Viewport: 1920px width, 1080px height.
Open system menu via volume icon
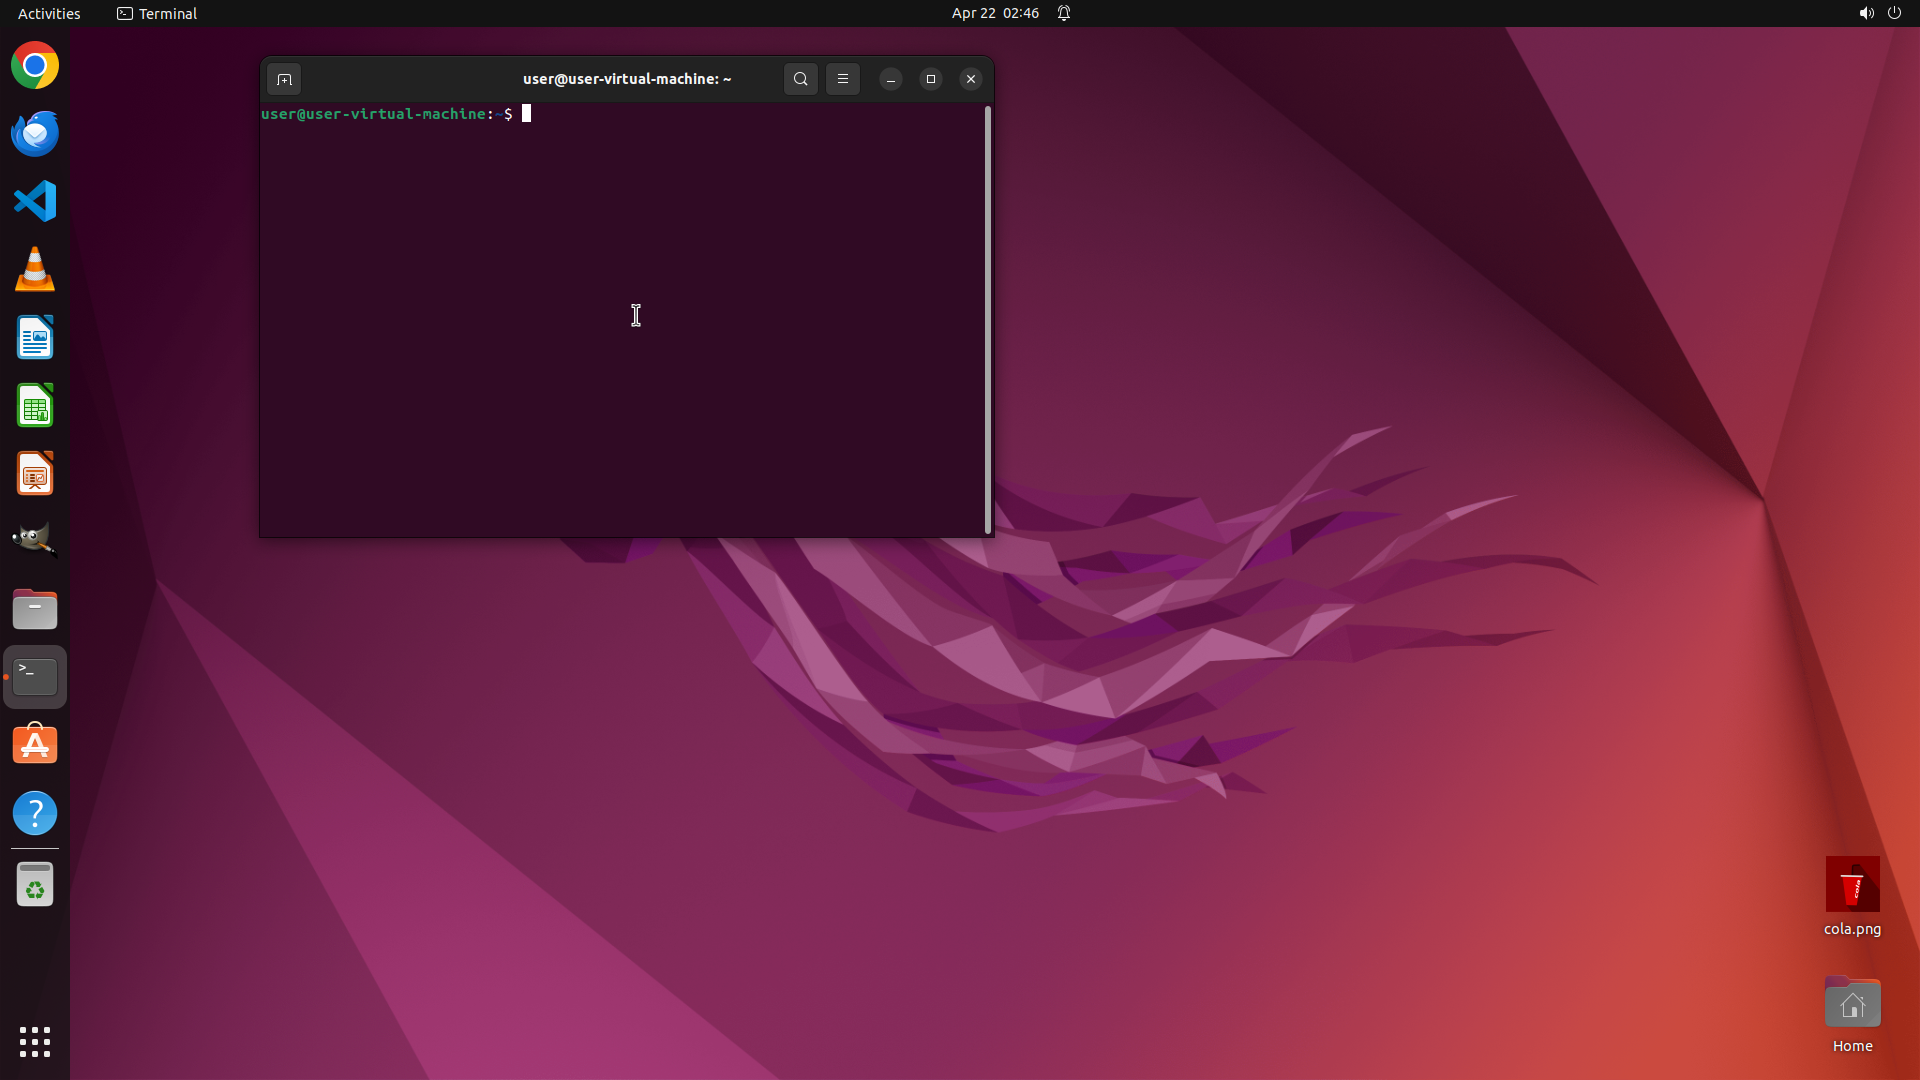point(1866,13)
